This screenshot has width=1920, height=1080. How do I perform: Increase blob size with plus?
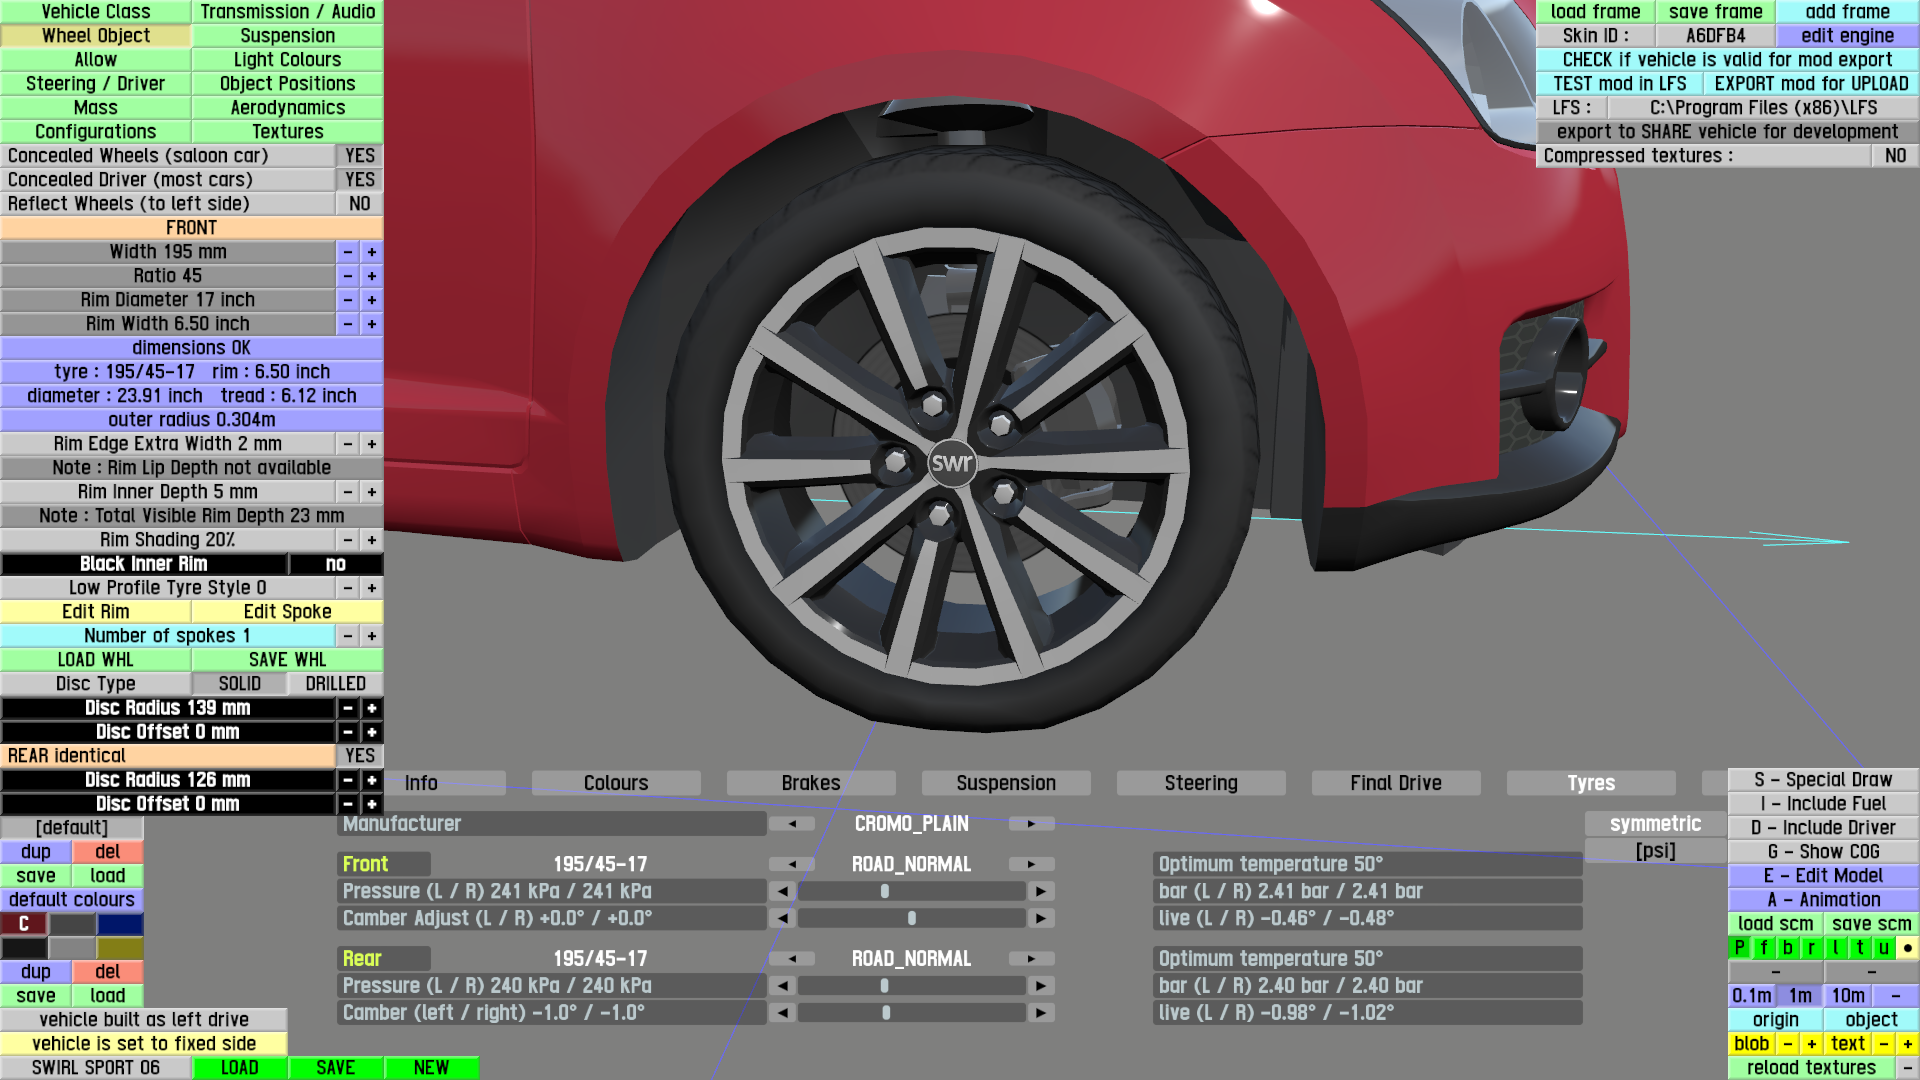coord(1811,1044)
